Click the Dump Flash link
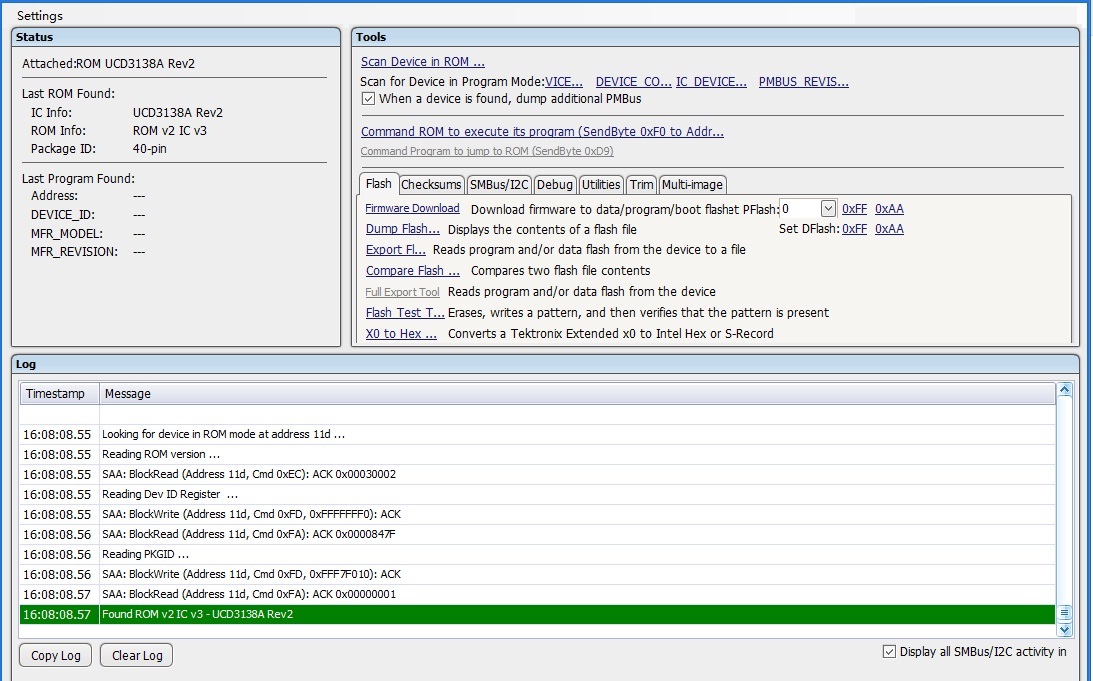Image resolution: width=1093 pixels, height=681 pixels. coord(402,229)
